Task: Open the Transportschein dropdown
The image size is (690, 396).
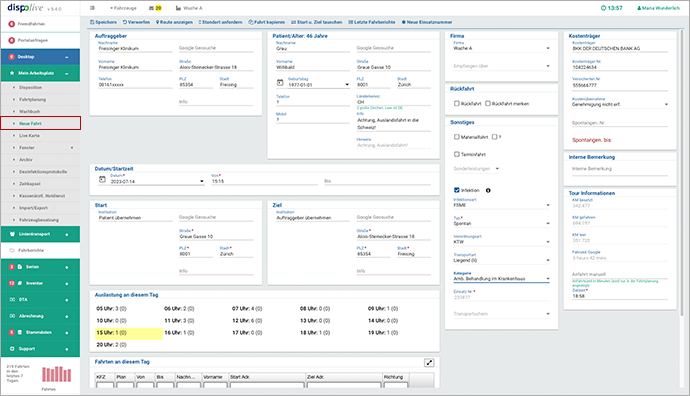Action: (502, 314)
